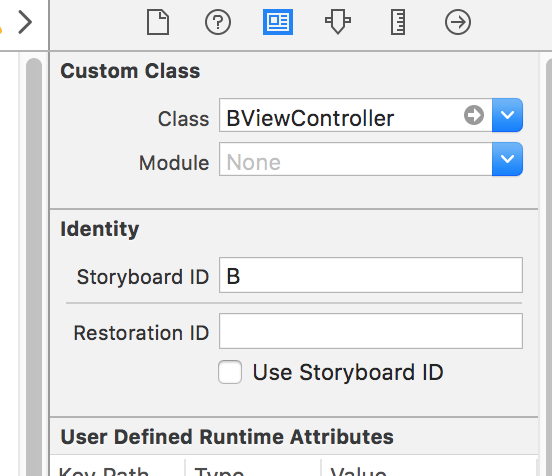Click the forward chevron in the jump bar
Viewport: 552px width, 476px height.
point(25,22)
